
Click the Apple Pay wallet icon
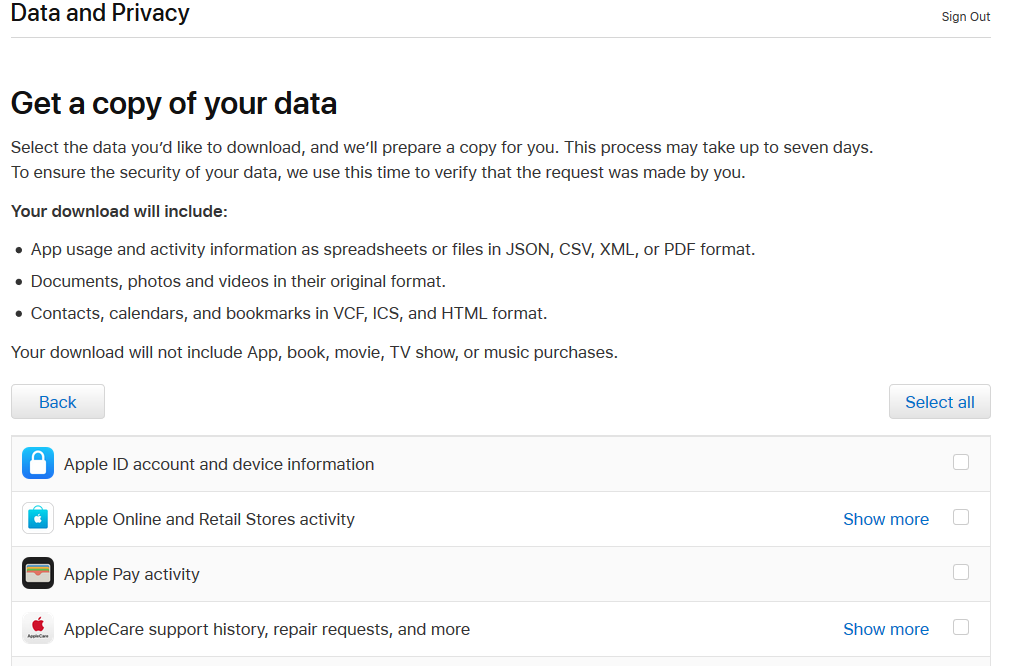pos(38,573)
